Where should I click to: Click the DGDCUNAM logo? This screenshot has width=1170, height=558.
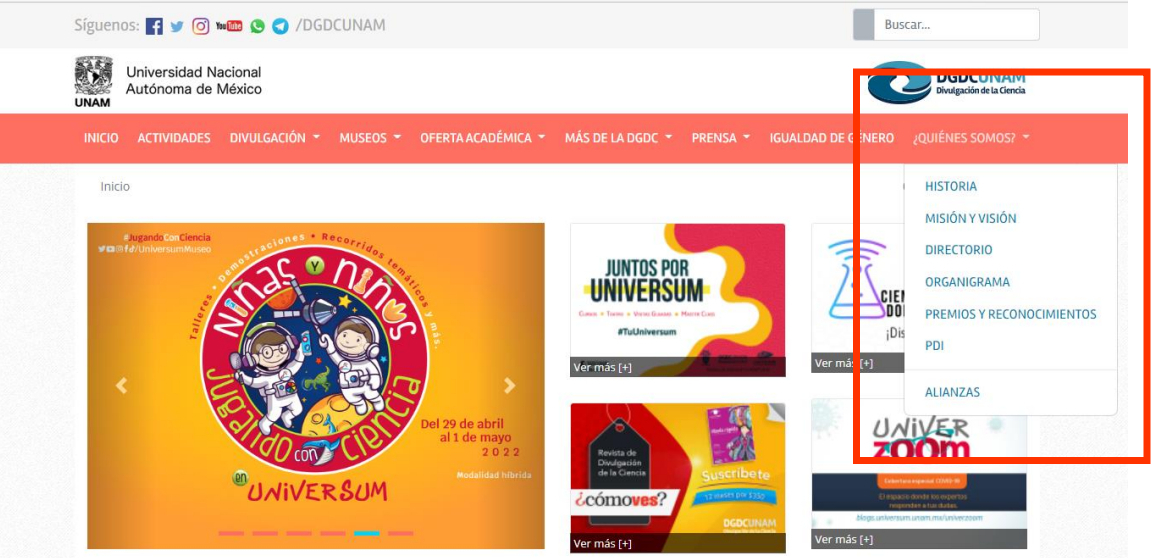946,82
